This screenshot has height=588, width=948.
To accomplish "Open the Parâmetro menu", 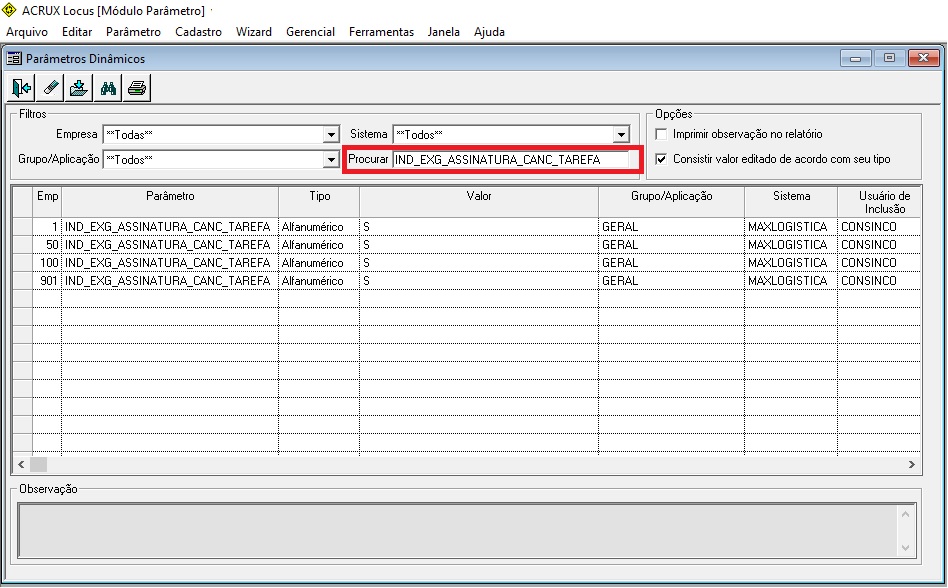I will coord(134,32).
